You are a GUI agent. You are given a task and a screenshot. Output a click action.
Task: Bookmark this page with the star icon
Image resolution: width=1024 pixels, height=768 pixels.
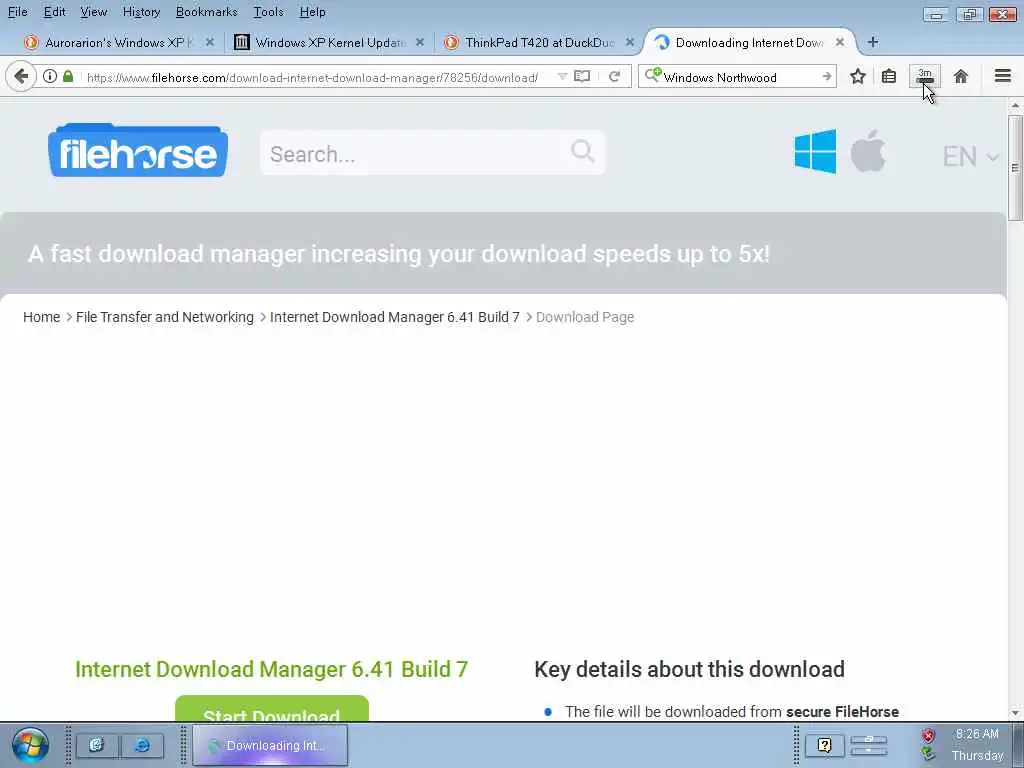pos(857,77)
